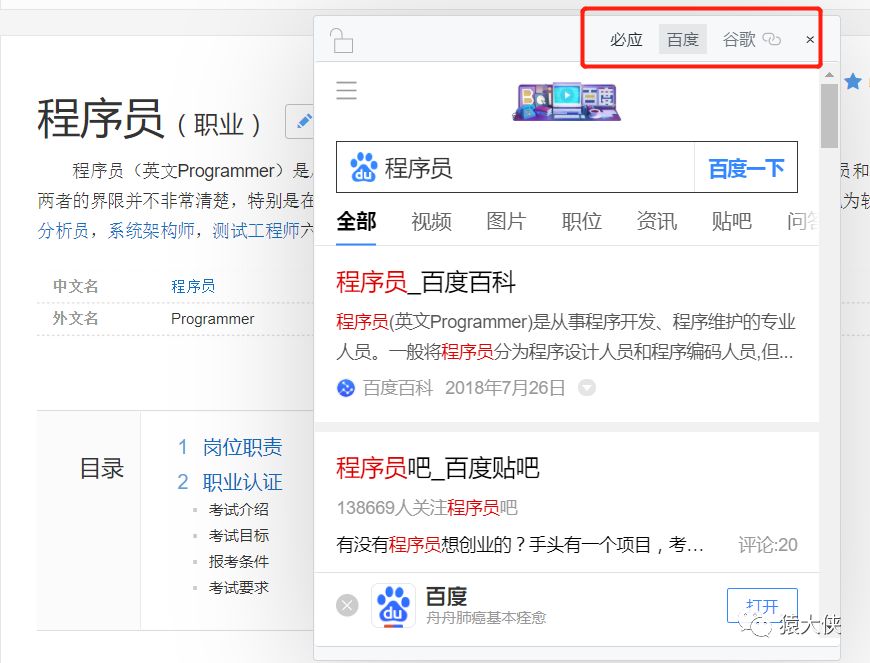The width and height of the screenshot is (870, 663).
Task: Click the blue star icon at top right
Action: [x=853, y=82]
